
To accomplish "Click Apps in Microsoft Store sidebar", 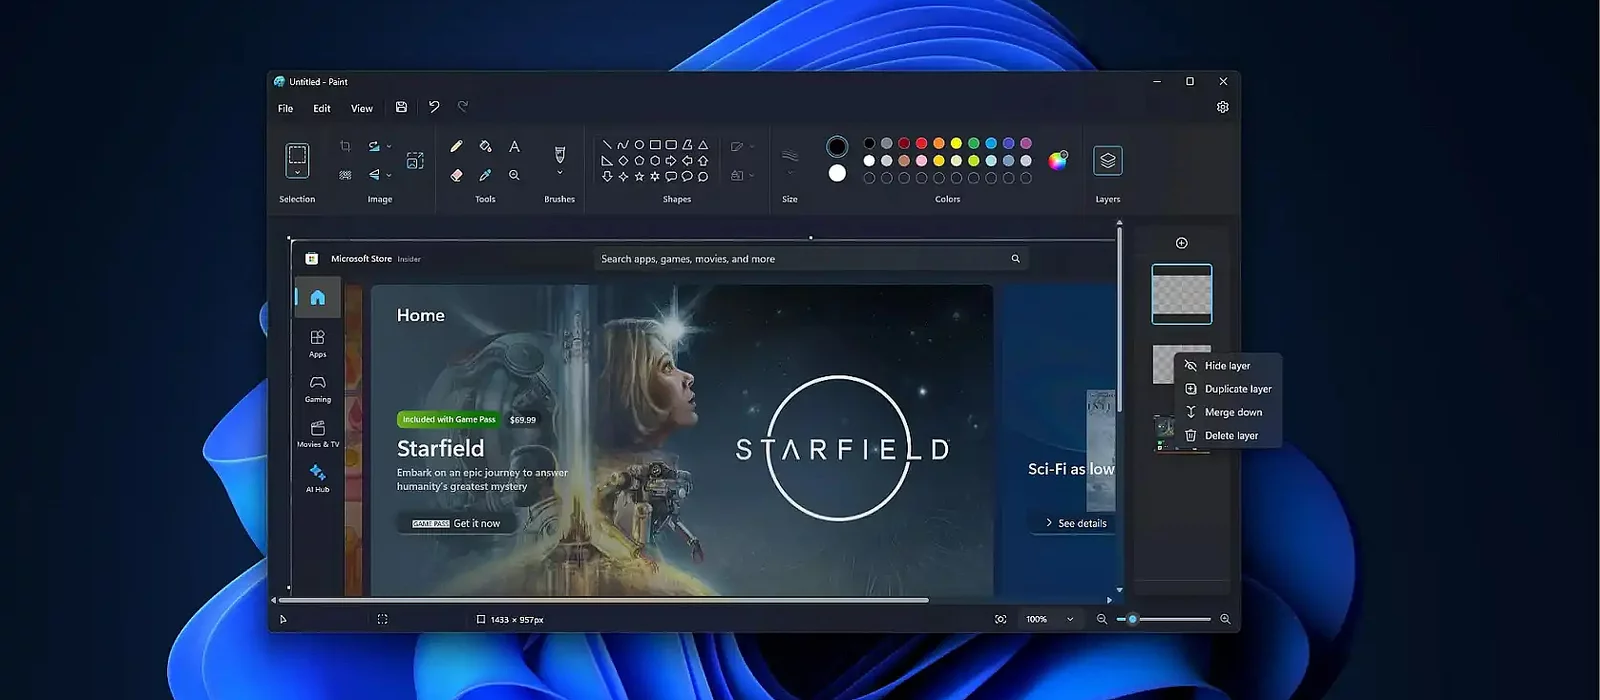I will coord(317,343).
